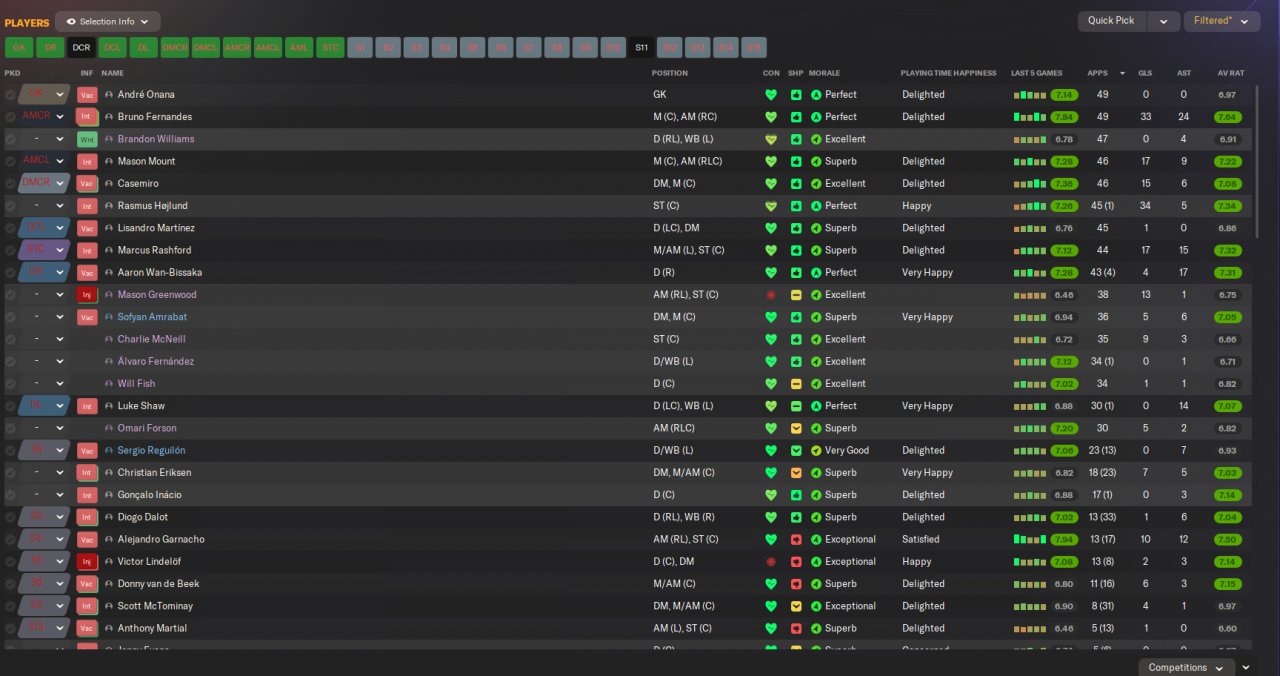Click Lisandro Martínez's morale icon
This screenshot has height=676, width=1280.
click(816, 228)
